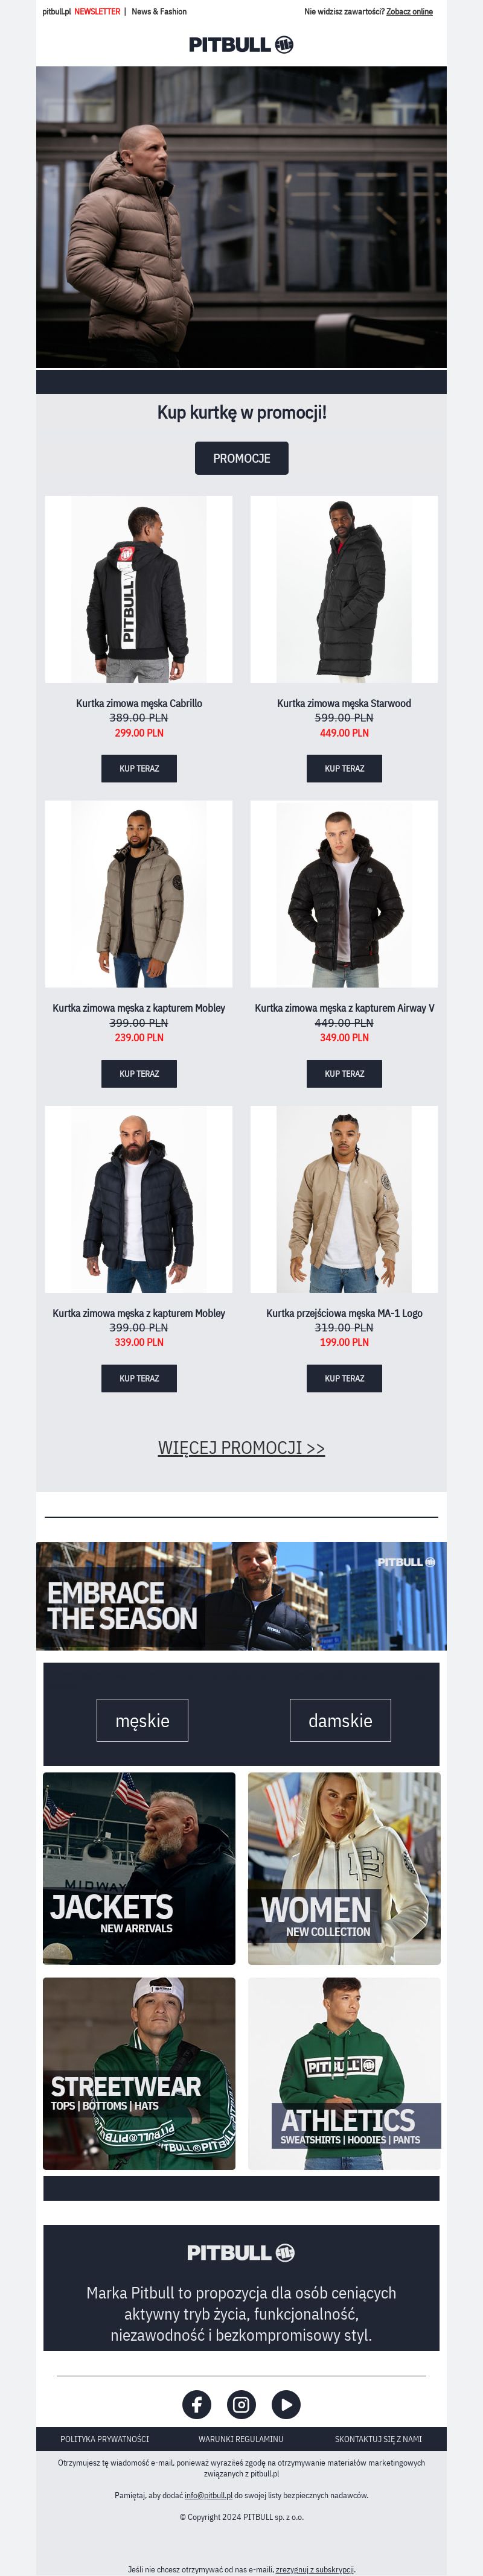Open the WARUNKI REGULAMINU footer item
The image size is (483, 2576).
click(241, 2438)
